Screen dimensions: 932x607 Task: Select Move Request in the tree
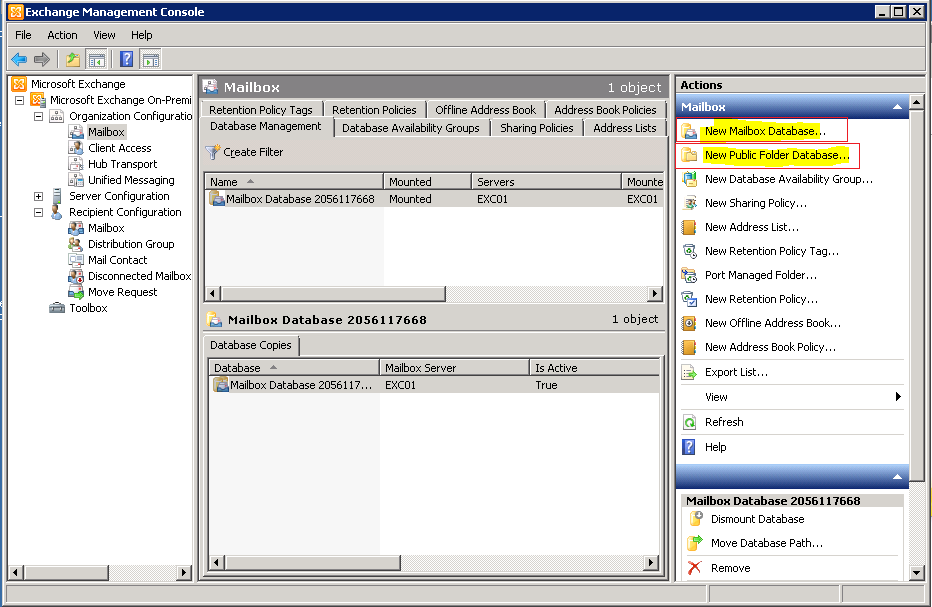122,292
